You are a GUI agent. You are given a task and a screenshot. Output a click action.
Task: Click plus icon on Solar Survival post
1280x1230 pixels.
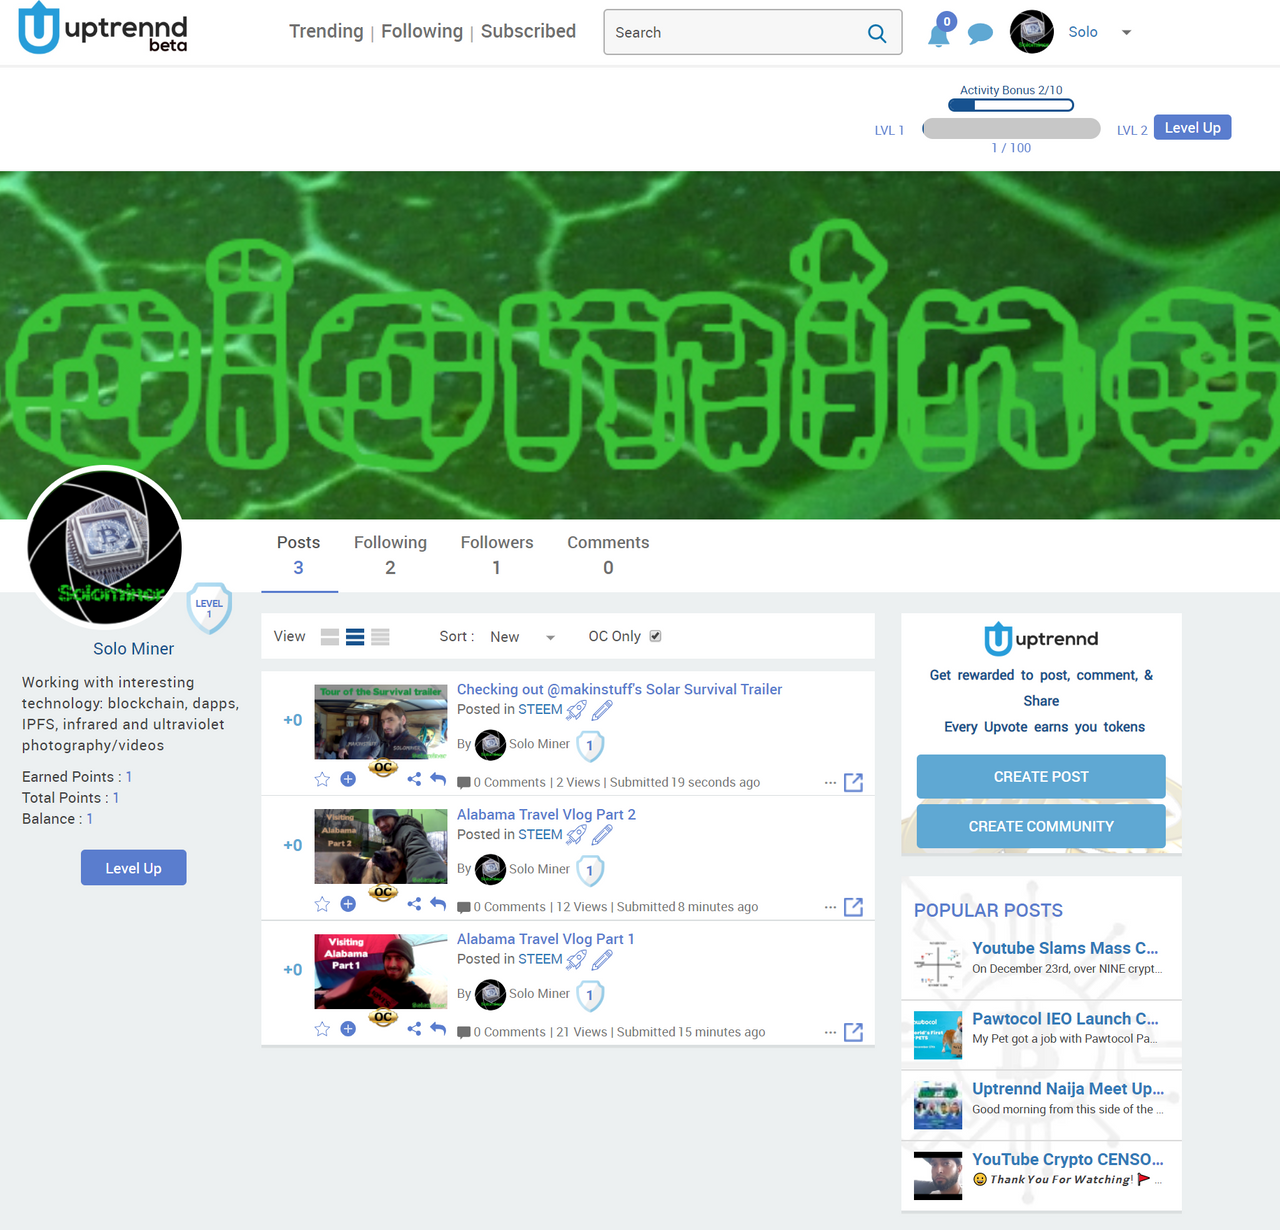click(348, 779)
